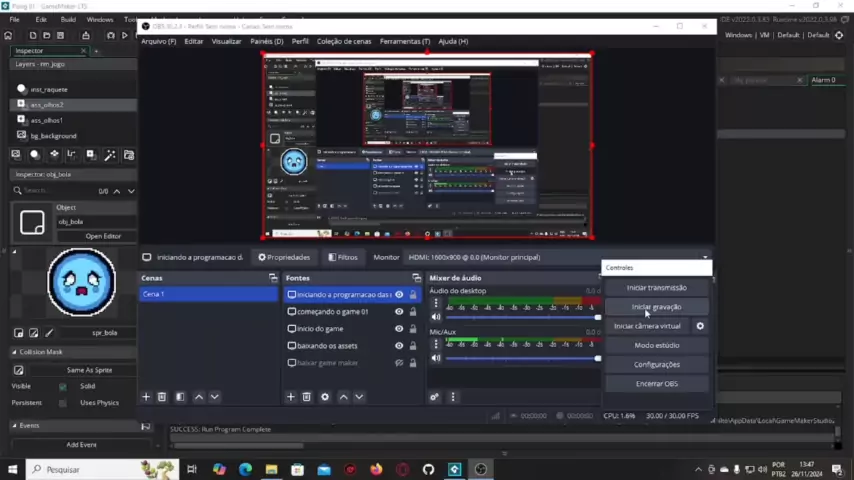Open source properties gear in Fontes toolbar
This screenshot has width=854, height=480.
[x=324, y=397]
